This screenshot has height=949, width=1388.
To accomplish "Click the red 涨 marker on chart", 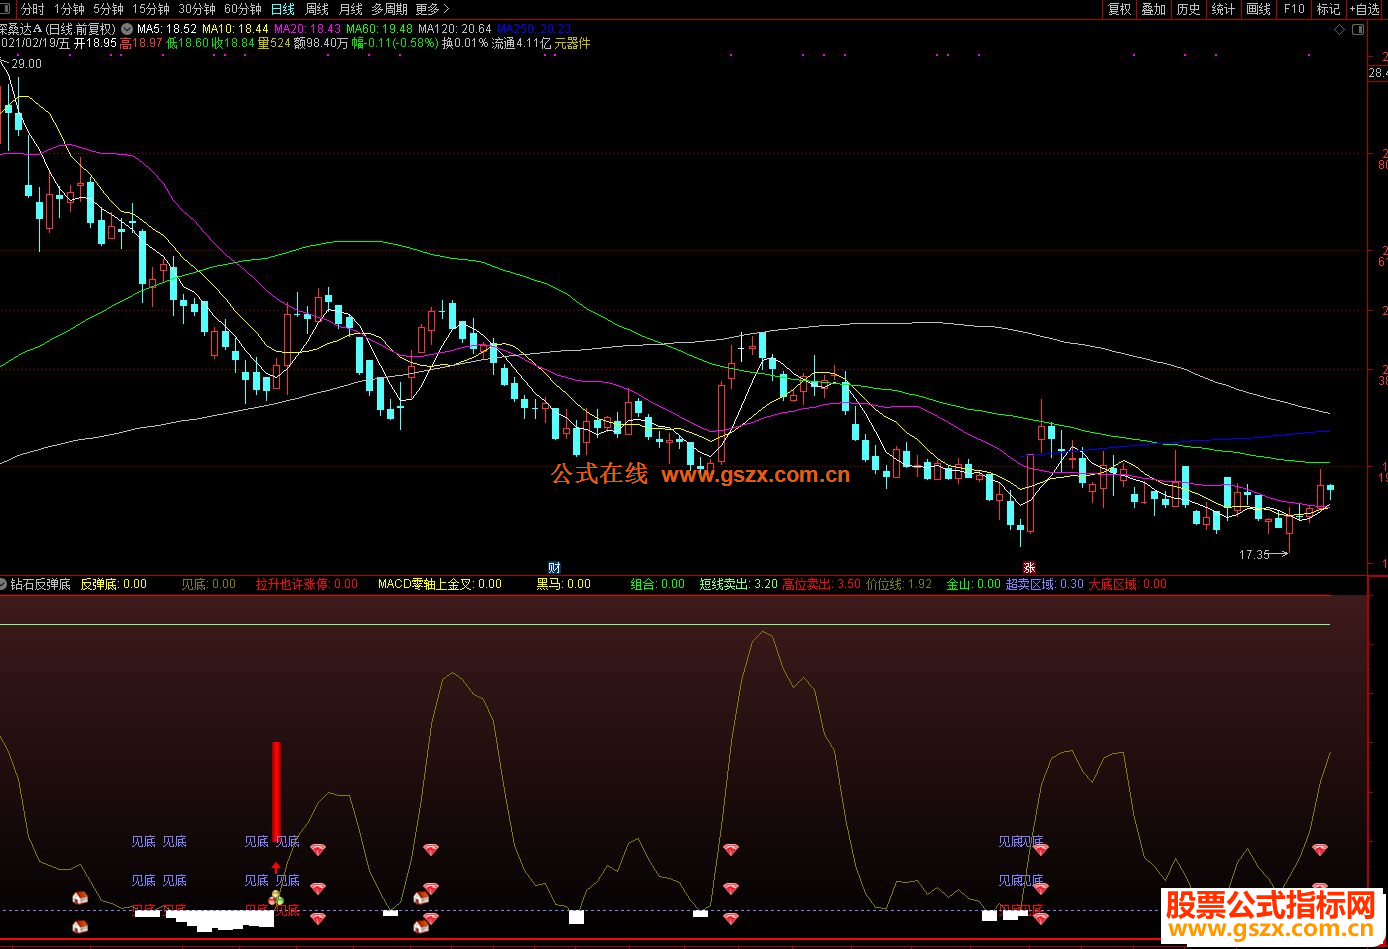I will point(1028,567).
